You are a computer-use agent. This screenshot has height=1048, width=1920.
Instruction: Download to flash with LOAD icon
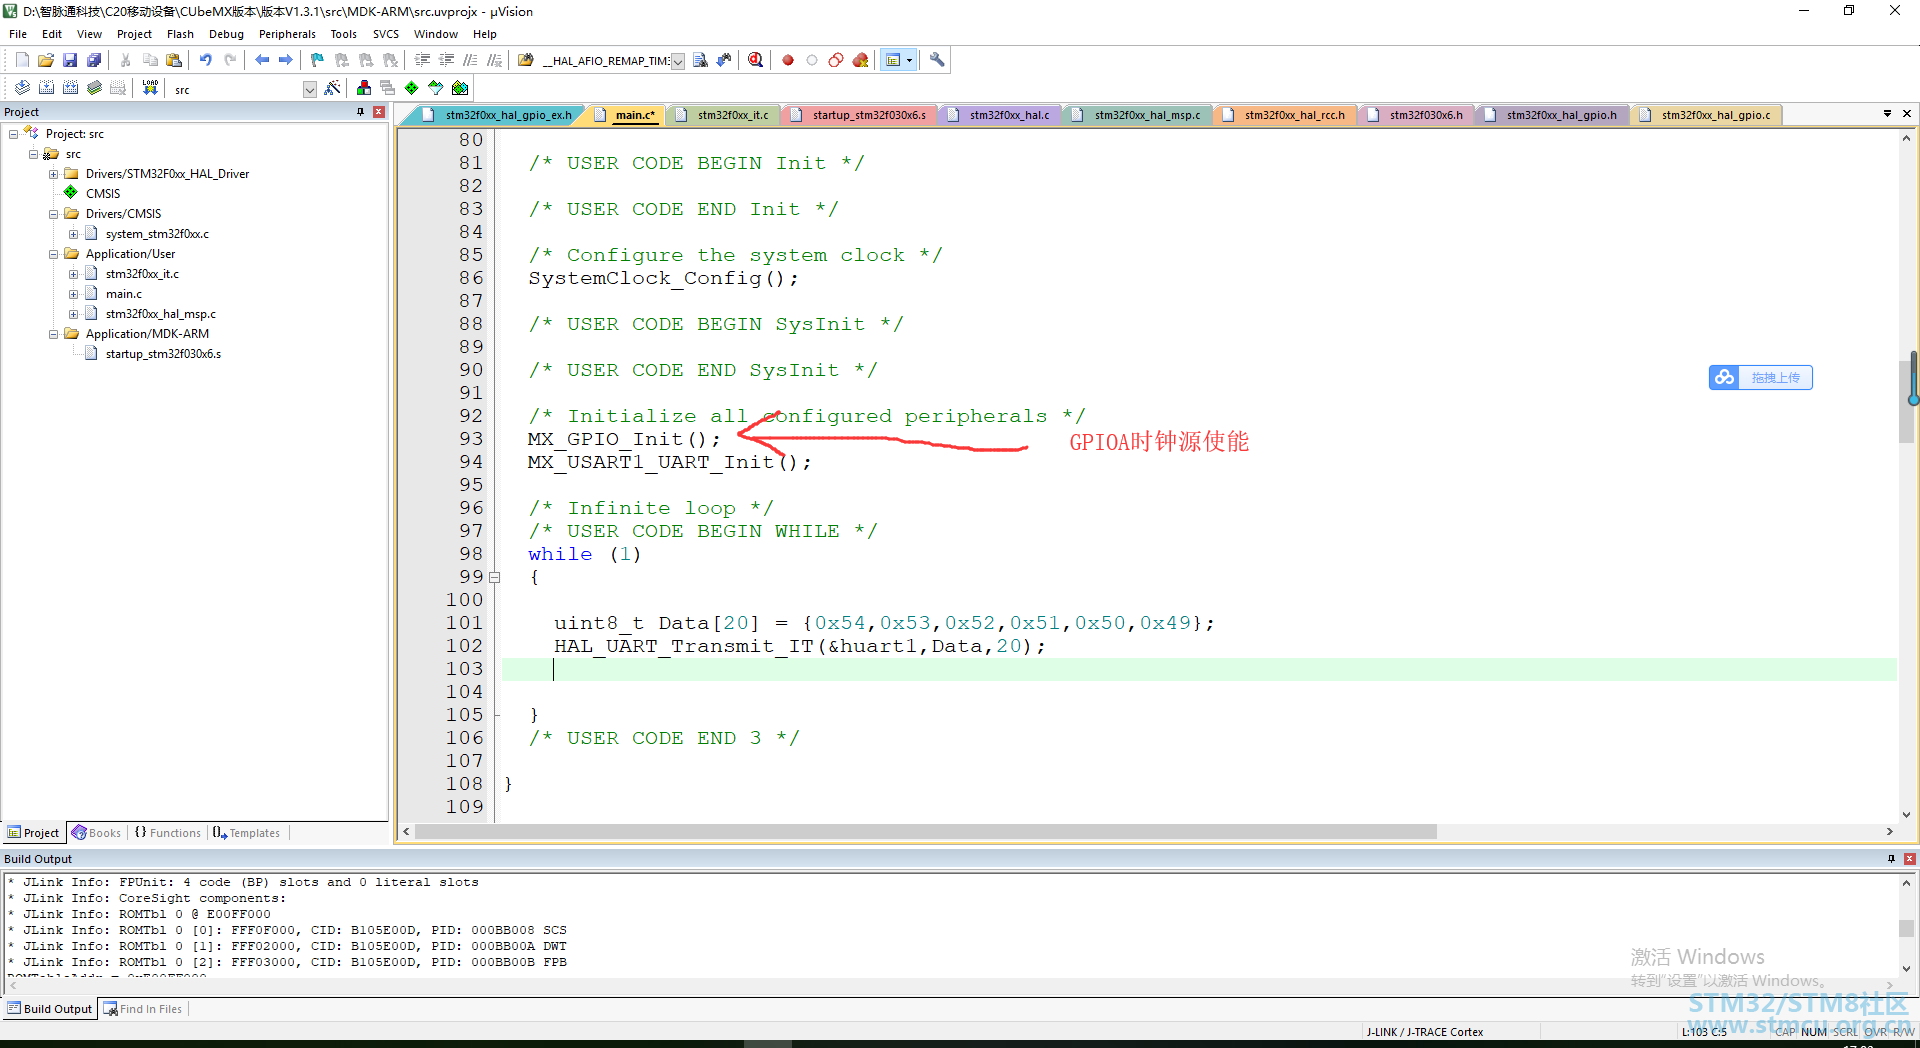pyautogui.click(x=150, y=88)
